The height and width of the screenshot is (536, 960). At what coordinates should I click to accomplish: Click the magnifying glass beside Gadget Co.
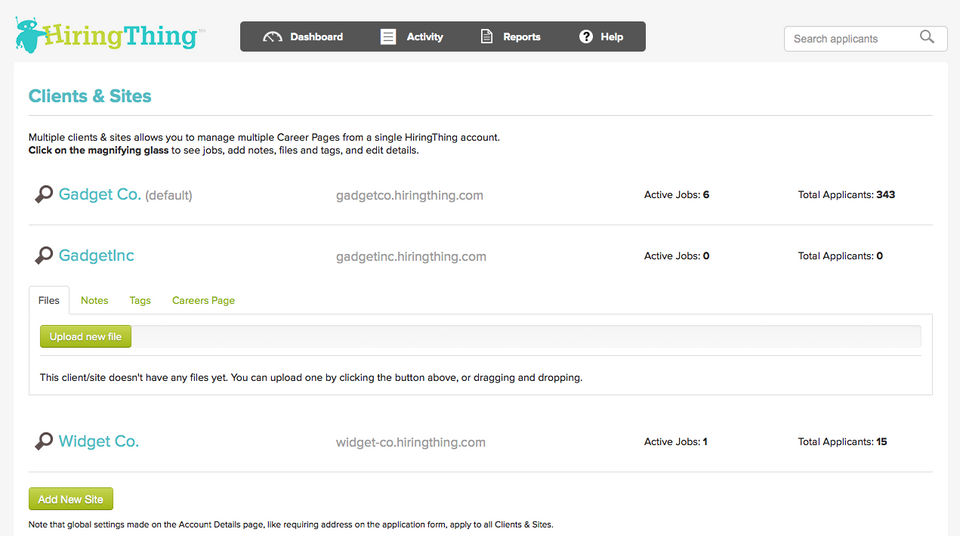[x=43, y=194]
